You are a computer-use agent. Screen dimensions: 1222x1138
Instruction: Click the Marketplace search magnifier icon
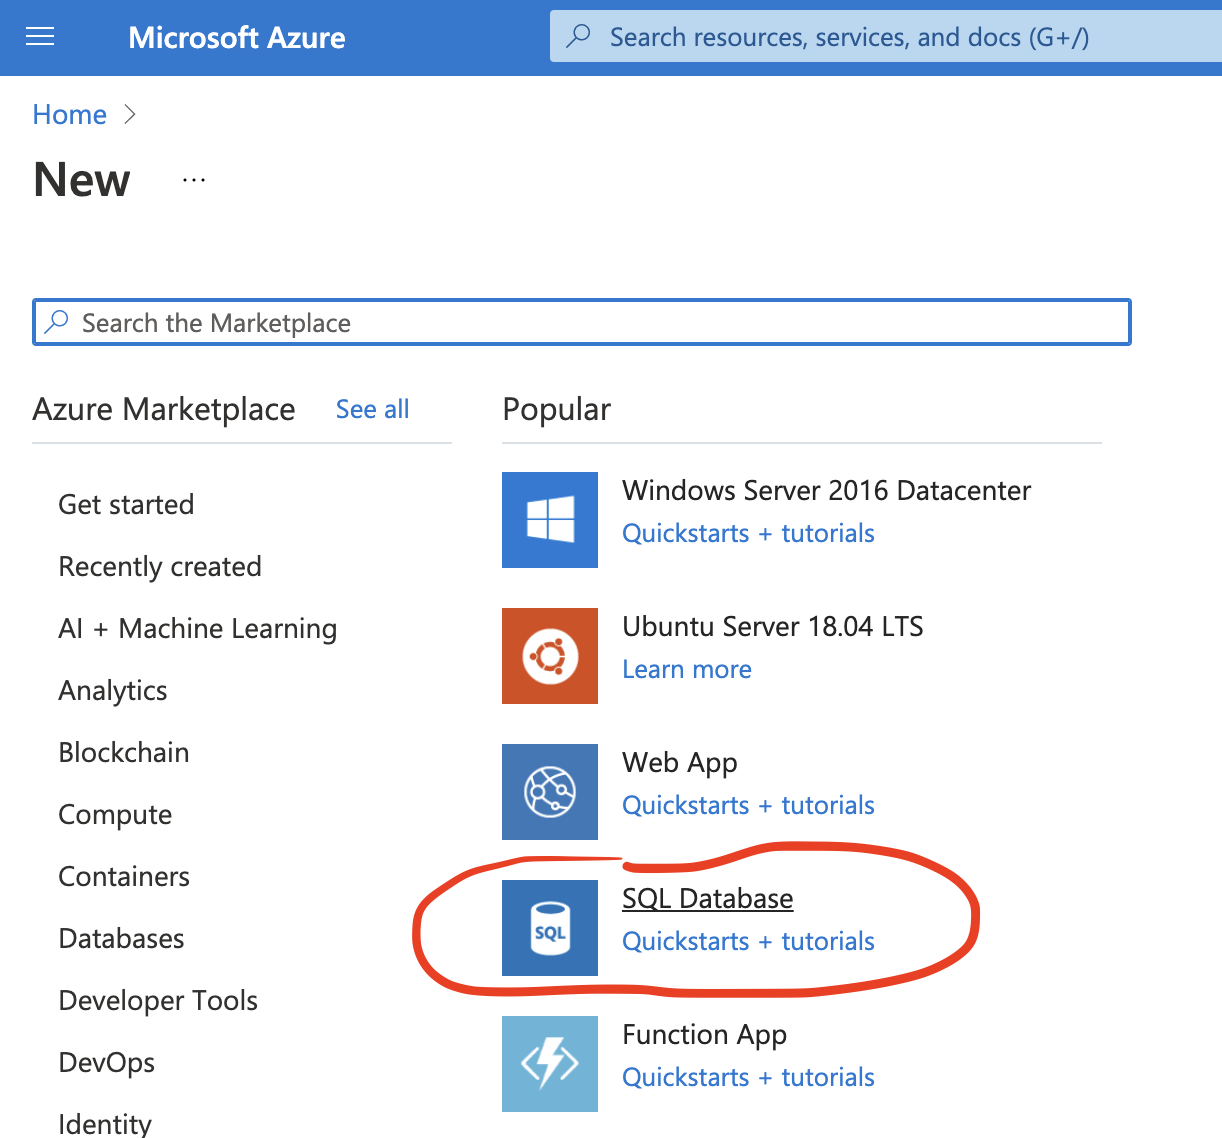tap(56, 322)
